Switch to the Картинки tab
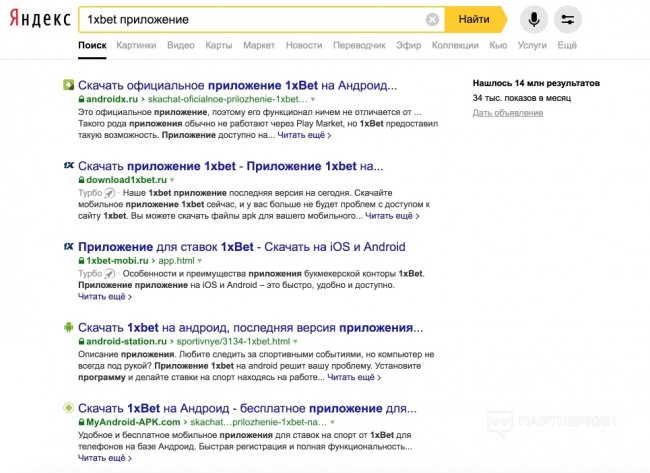 [135, 46]
